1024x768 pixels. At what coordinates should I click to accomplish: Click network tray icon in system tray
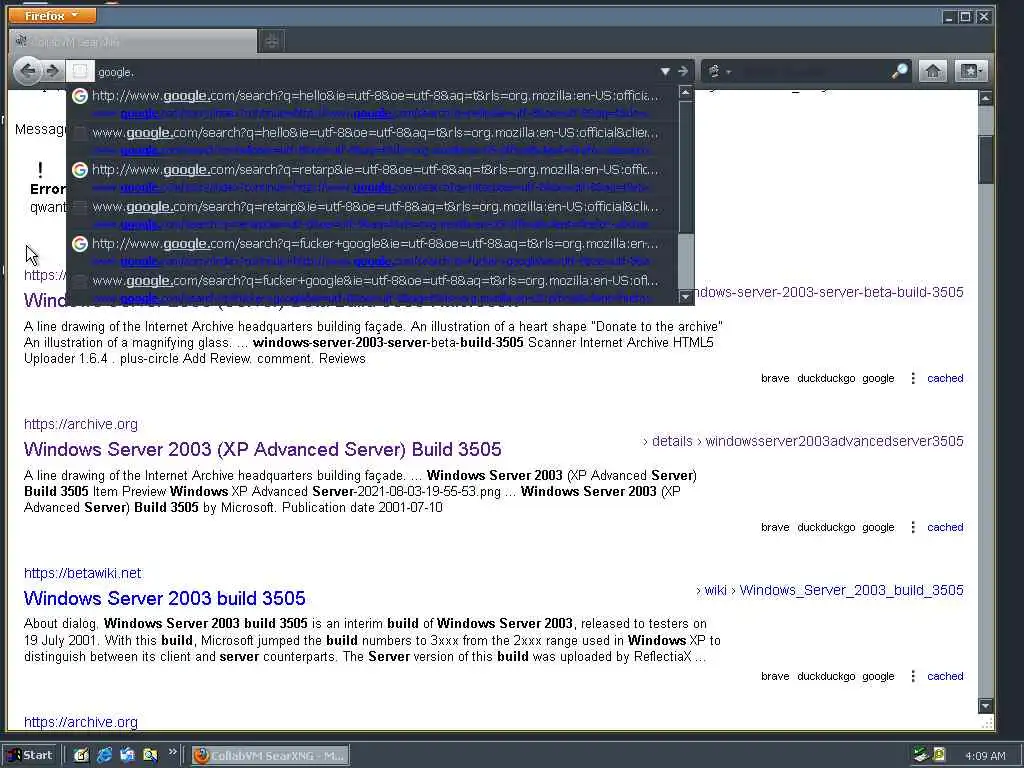pyautogui.click(x=921, y=755)
